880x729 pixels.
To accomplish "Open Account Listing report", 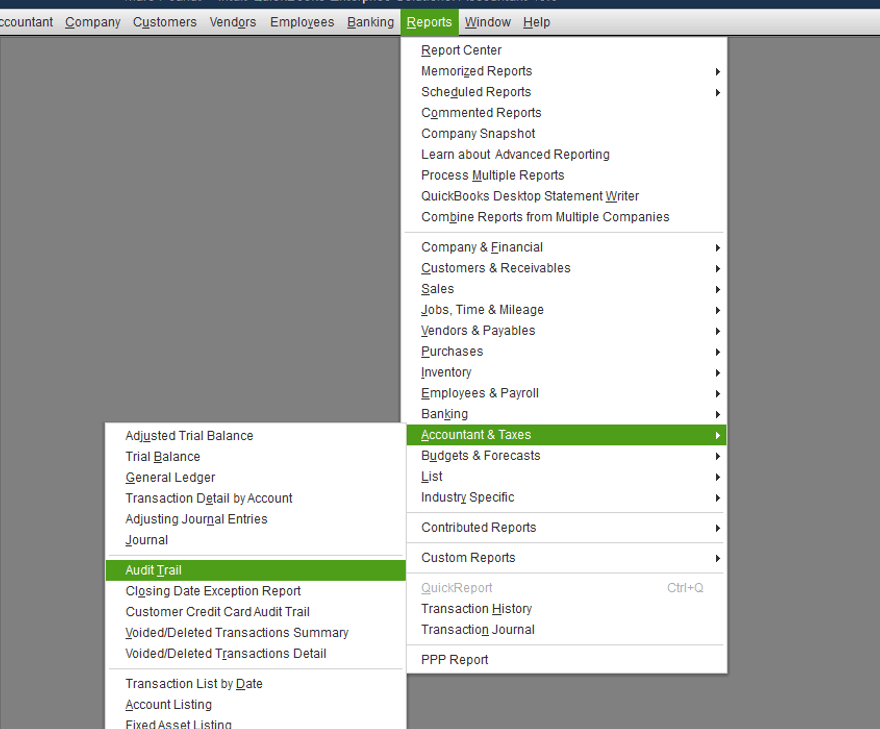I will pyautogui.click(x=255, y=704).
